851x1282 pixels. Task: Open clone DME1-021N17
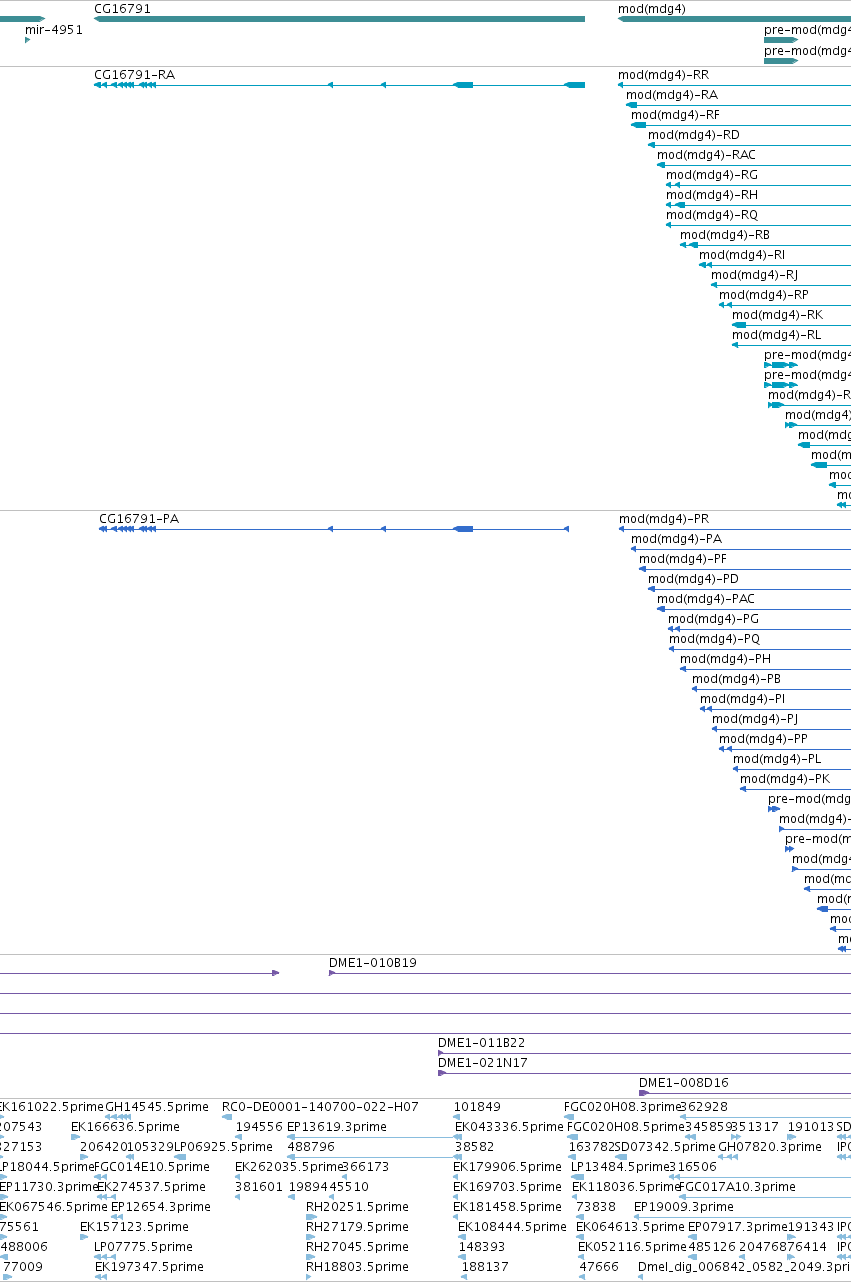tap(483, 1063)
